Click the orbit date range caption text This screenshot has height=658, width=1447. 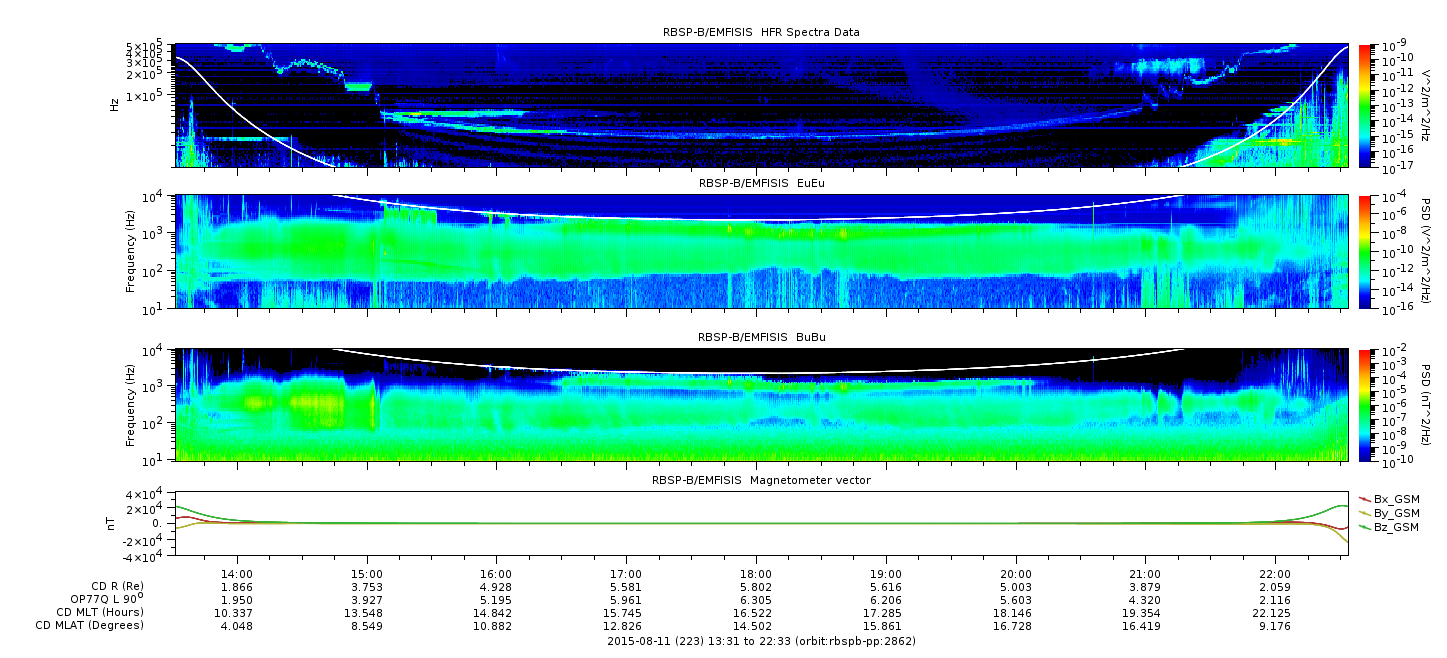point(761,640)
